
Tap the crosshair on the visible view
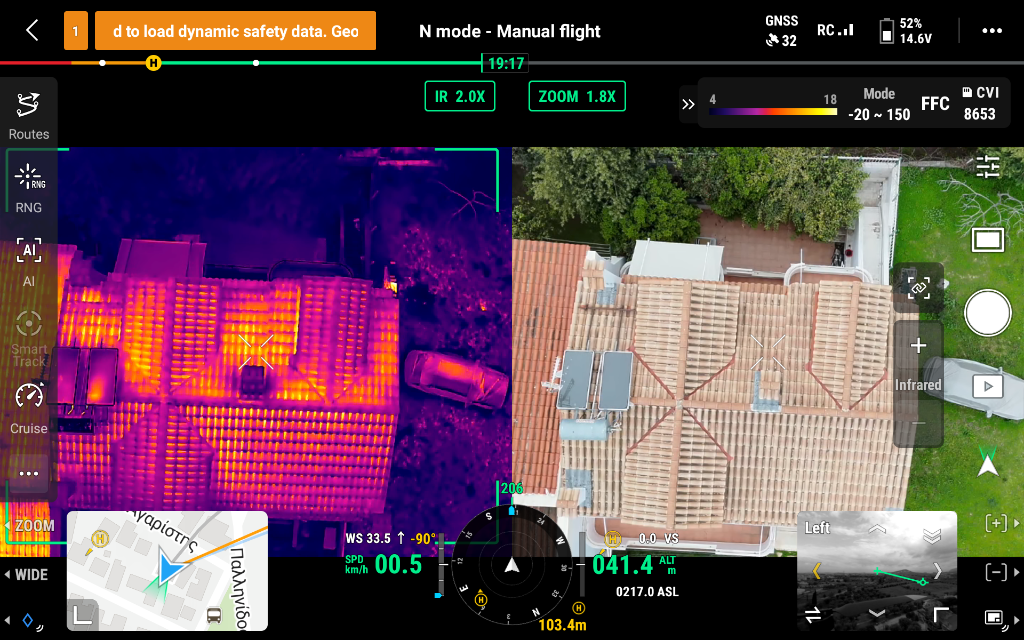click(767, 352)
